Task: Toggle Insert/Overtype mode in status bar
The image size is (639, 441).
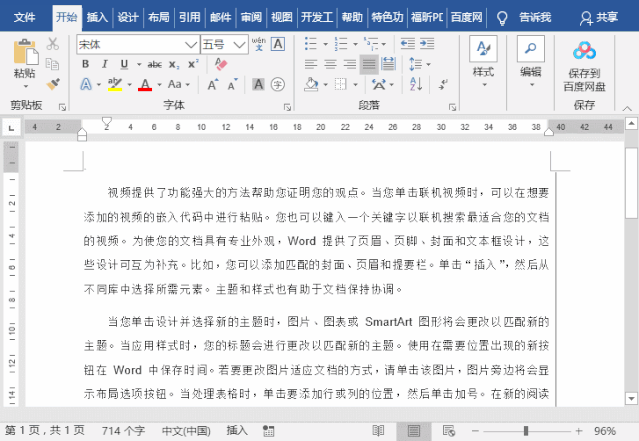Action: 237,430
